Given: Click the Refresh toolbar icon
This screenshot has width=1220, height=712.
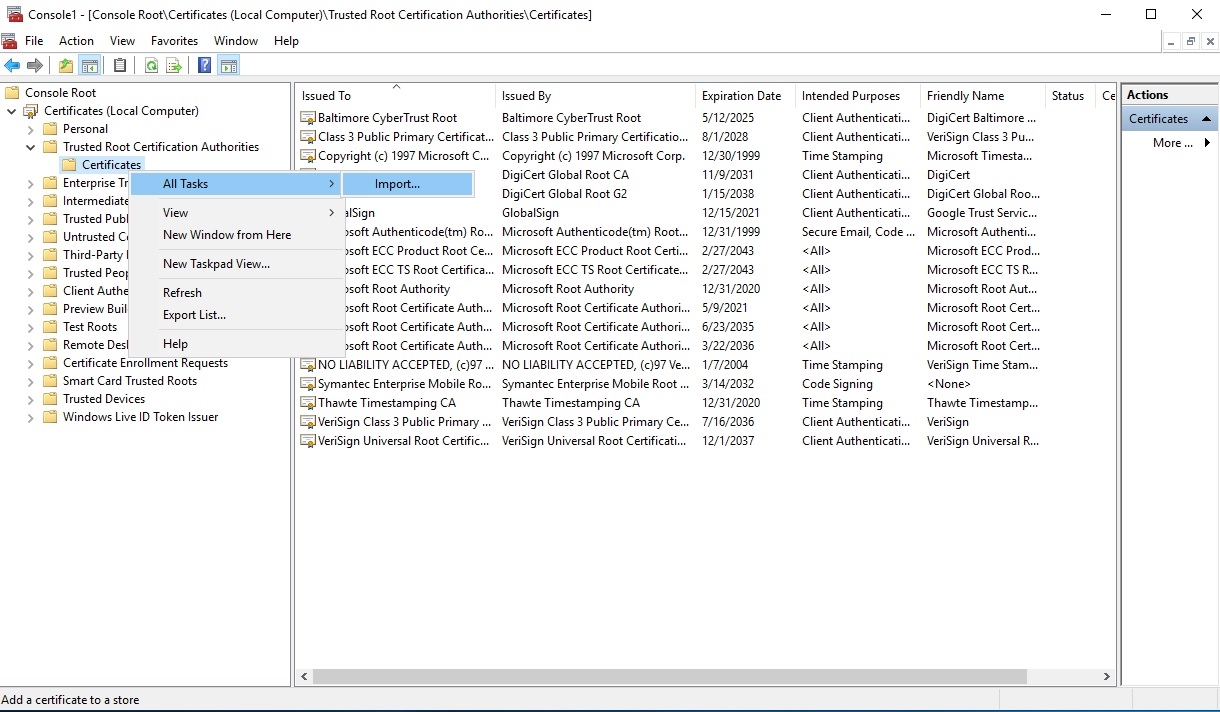Looking at the screenshot, I should pos(151,66).
